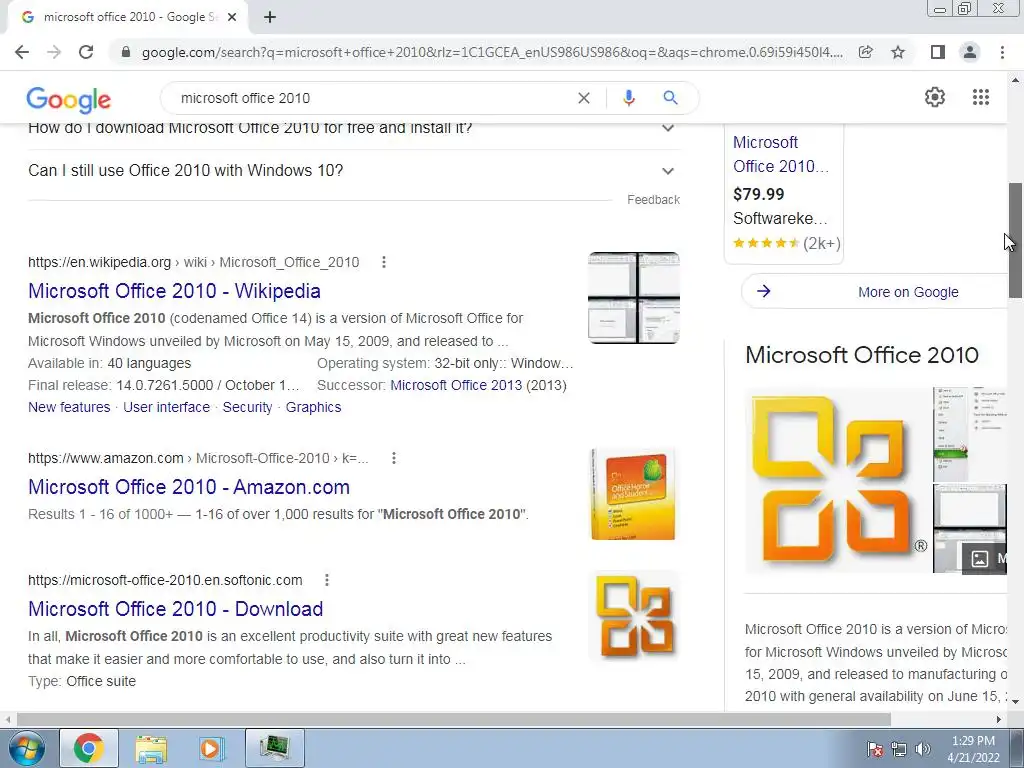Jump to the New features section
The width and height of the screenshot is (1024, 768).
point(69,407)
